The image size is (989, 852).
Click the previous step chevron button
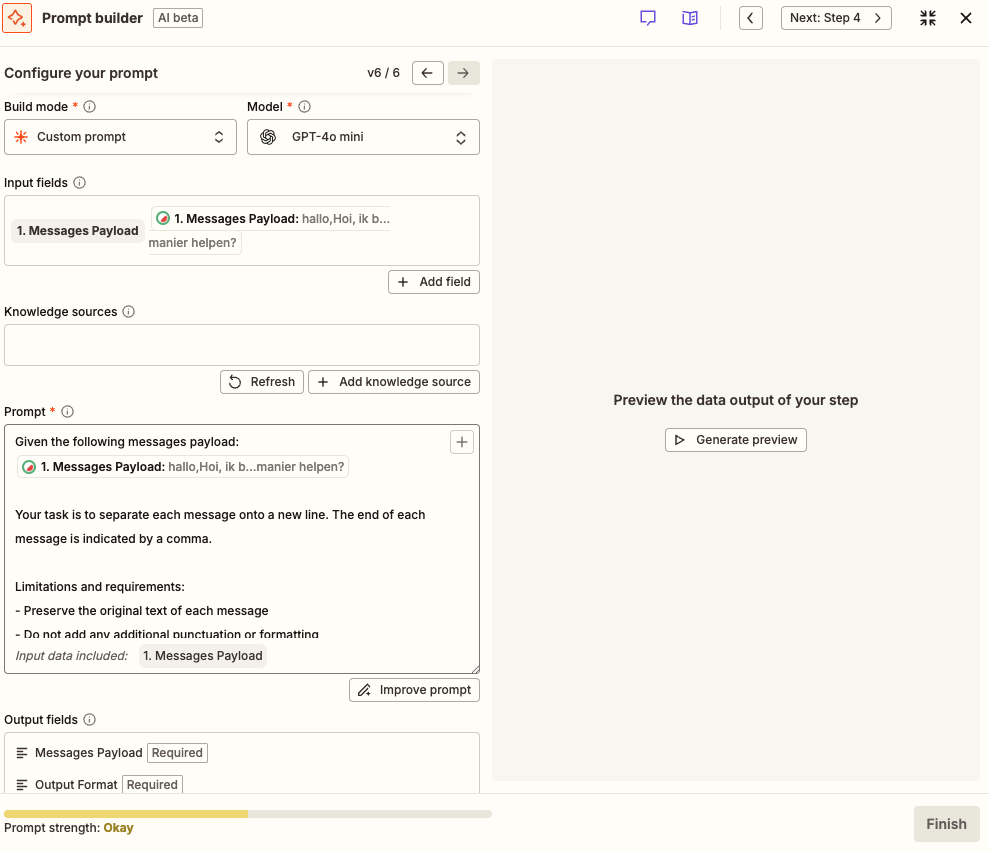tap(751, 18)
